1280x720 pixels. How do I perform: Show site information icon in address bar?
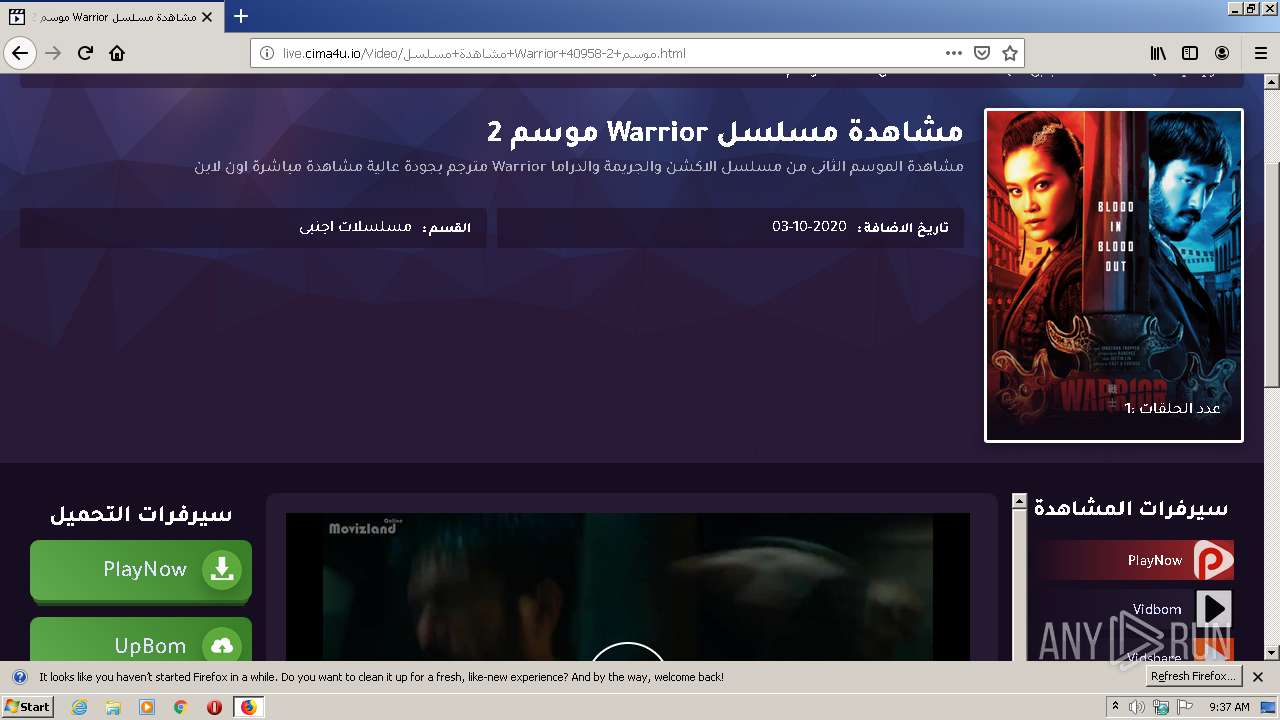coord(267,53)
